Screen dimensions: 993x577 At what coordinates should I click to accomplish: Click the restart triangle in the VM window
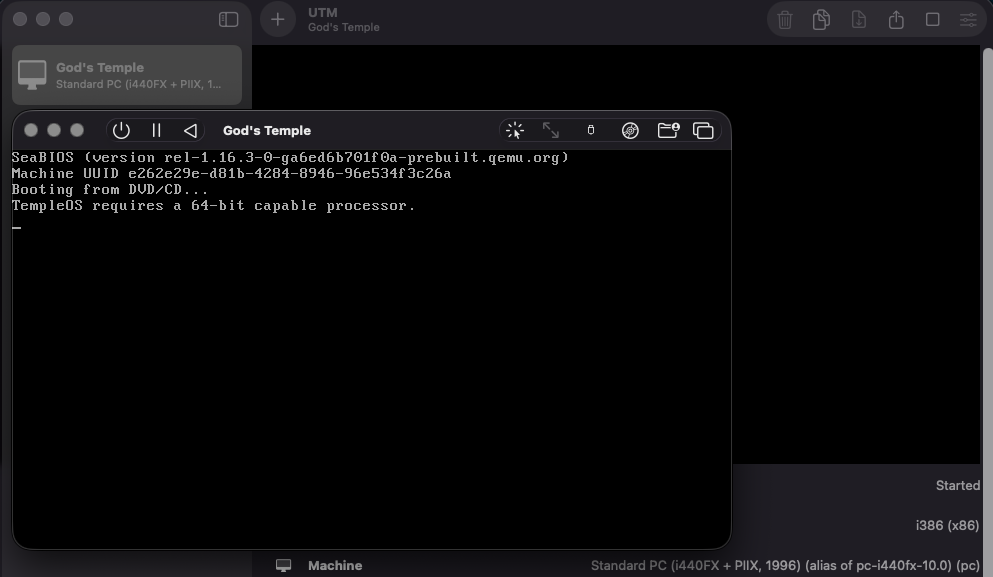click(x=190, y=130)
